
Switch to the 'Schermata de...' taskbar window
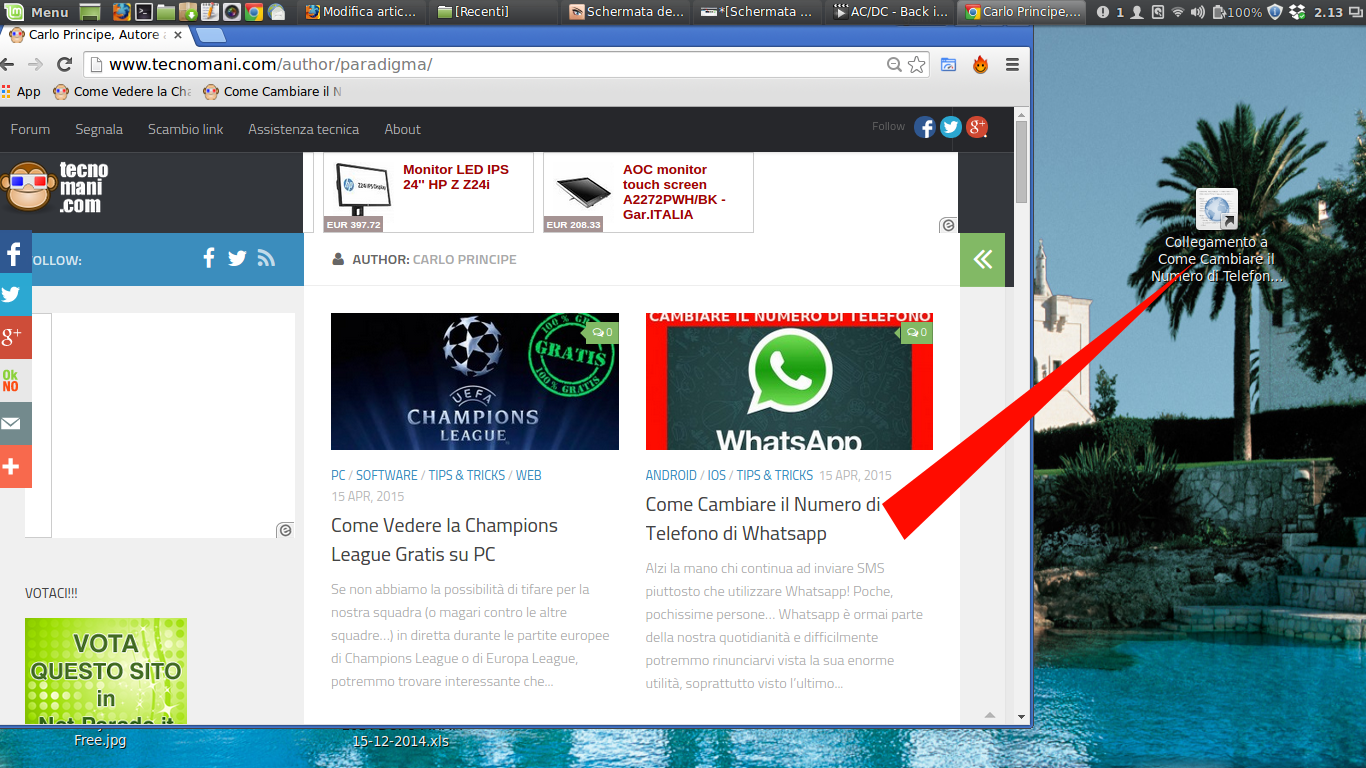[x=627, y=12]
